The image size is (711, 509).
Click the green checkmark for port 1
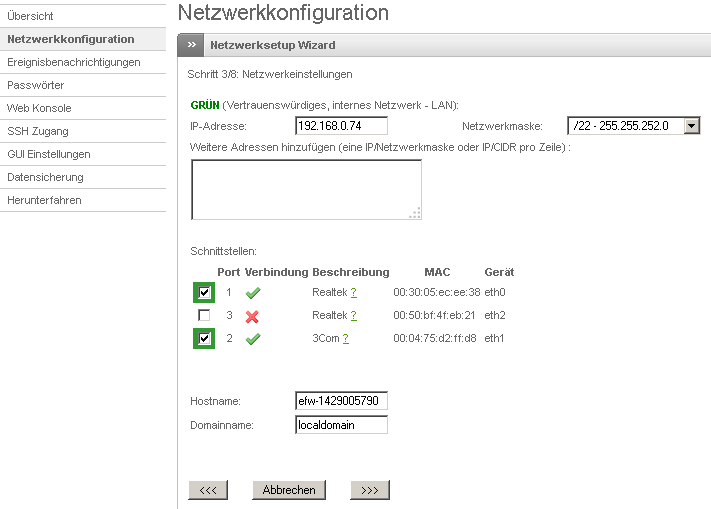pyautogui.click(x=253, y=293)
